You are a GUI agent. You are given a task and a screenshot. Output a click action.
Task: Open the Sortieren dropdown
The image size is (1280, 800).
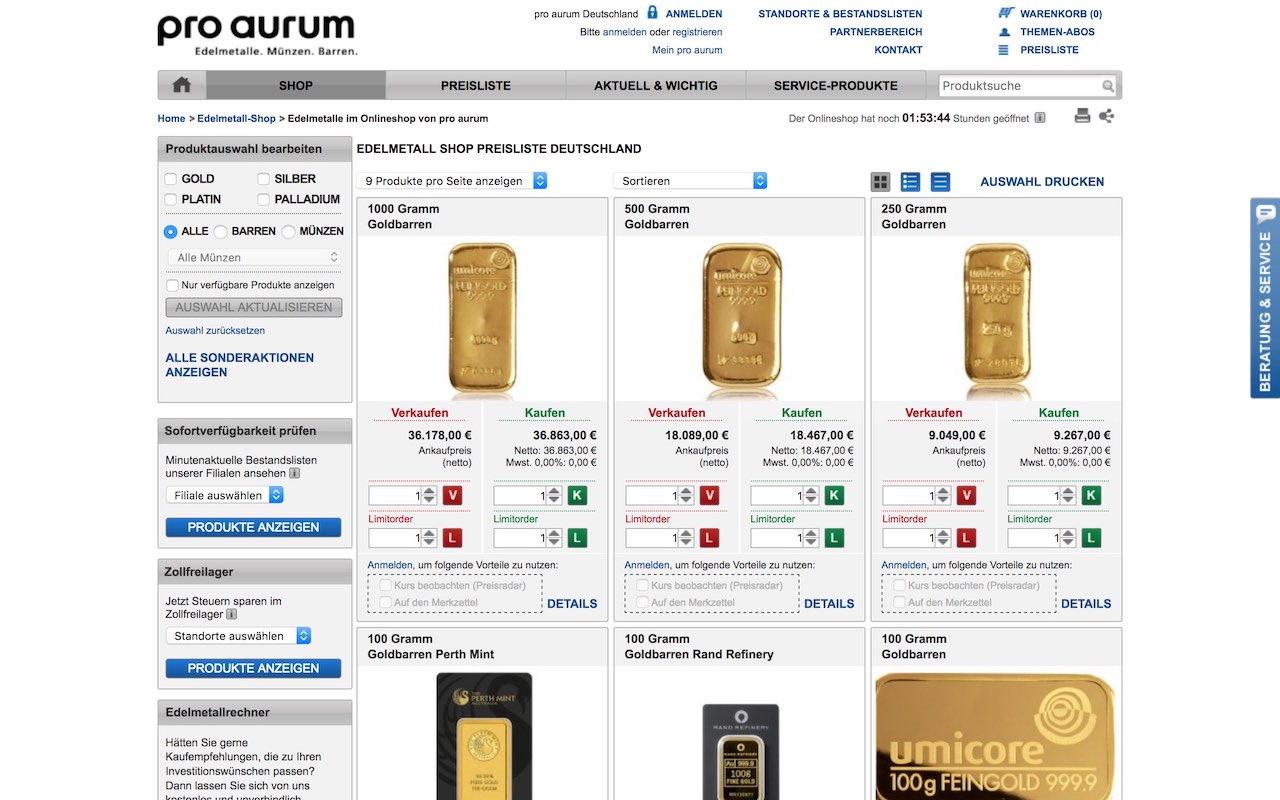690,181
